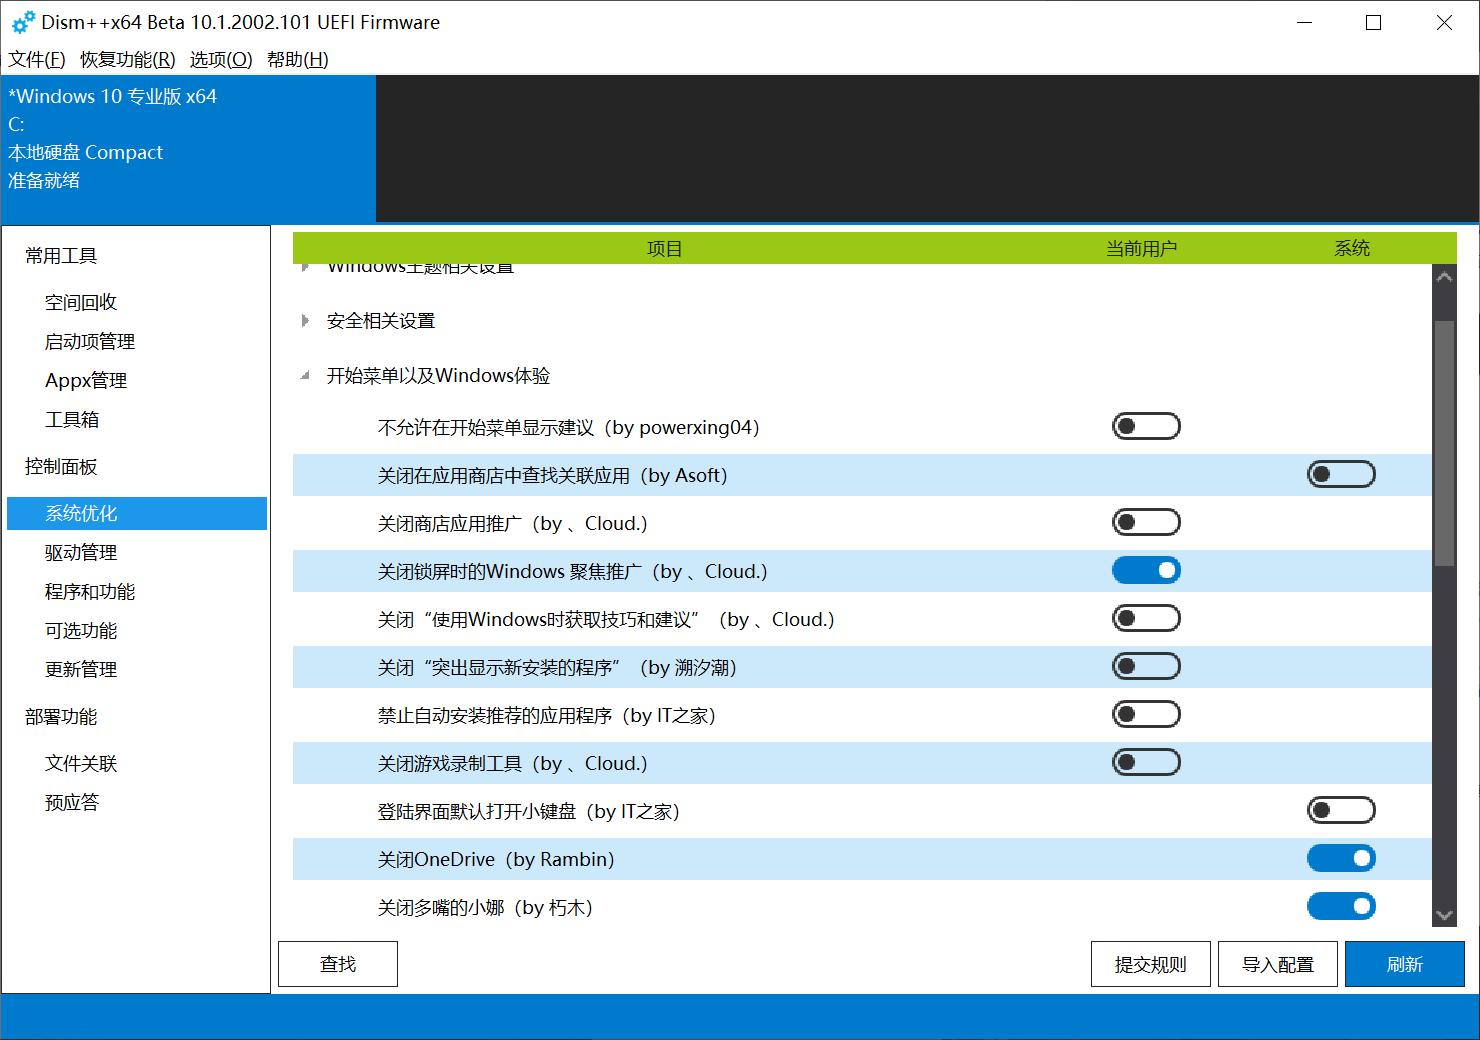Image resolution: width=1480 pixels, height=1040 pixels.
Task: Click the 导入配置 button
Action: point(1277,963)
